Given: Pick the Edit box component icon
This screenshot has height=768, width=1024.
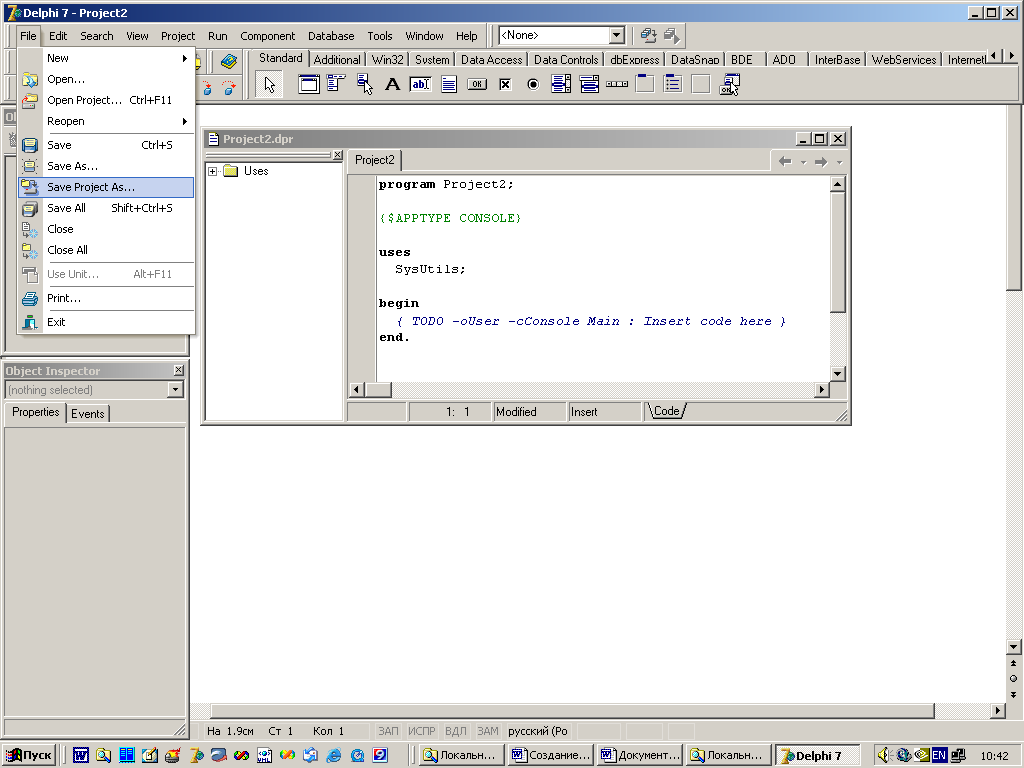Looking at the screenshot, I should 421,84.
